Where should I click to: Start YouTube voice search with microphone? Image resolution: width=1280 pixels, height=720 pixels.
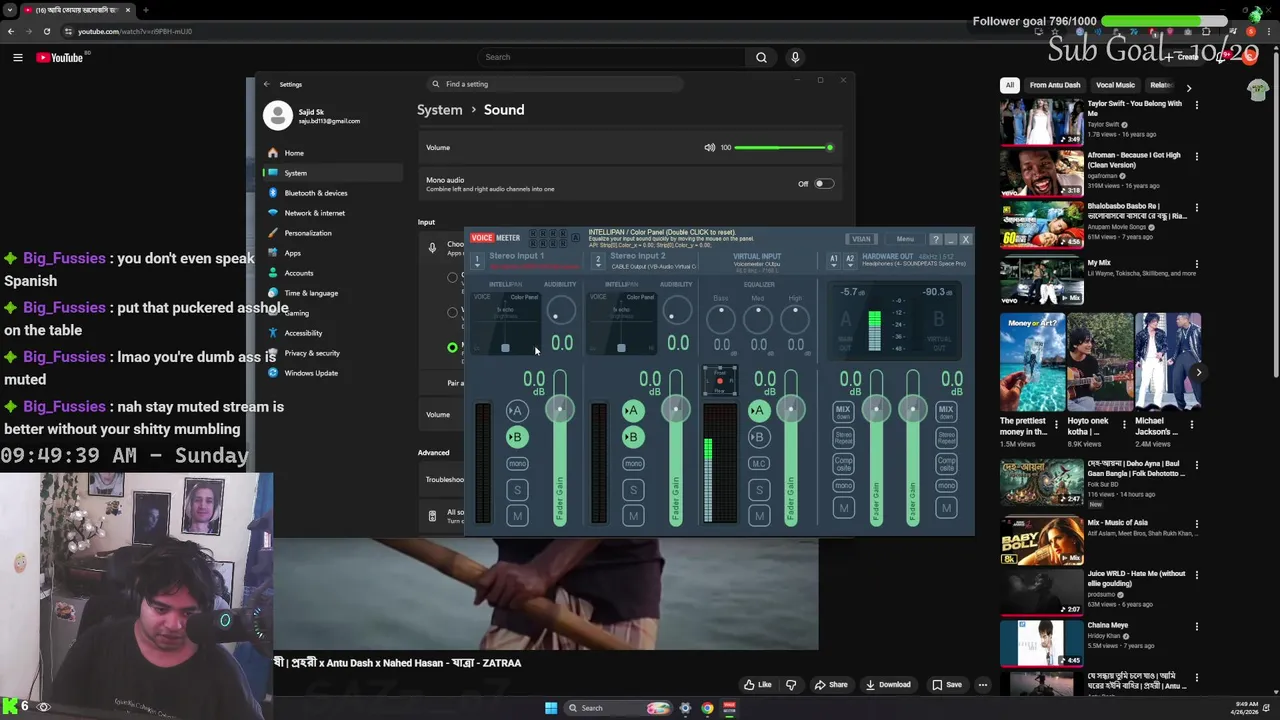(795, 57)
